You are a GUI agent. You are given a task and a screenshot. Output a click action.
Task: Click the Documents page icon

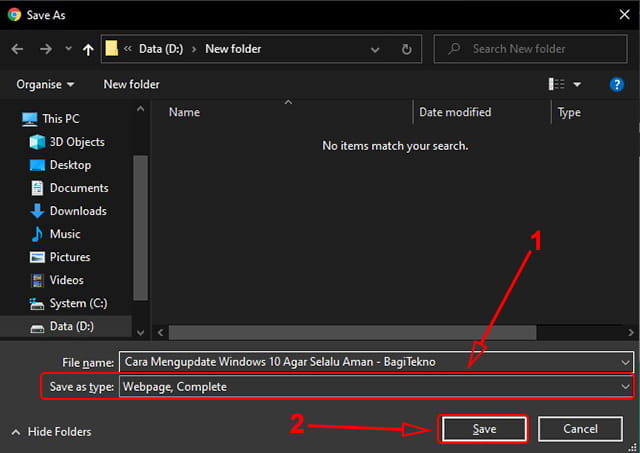37,188
